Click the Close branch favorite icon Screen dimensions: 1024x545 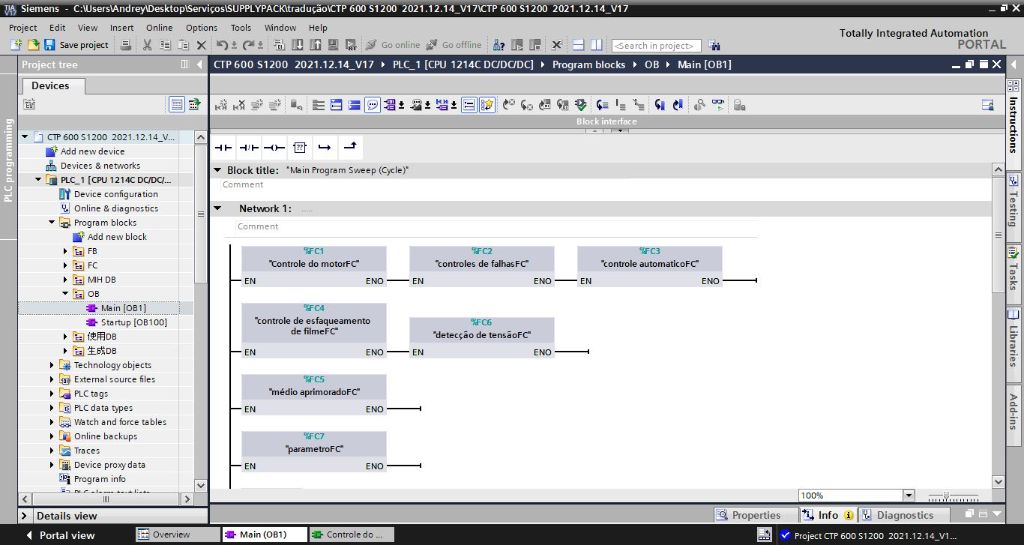coord(350,147)
